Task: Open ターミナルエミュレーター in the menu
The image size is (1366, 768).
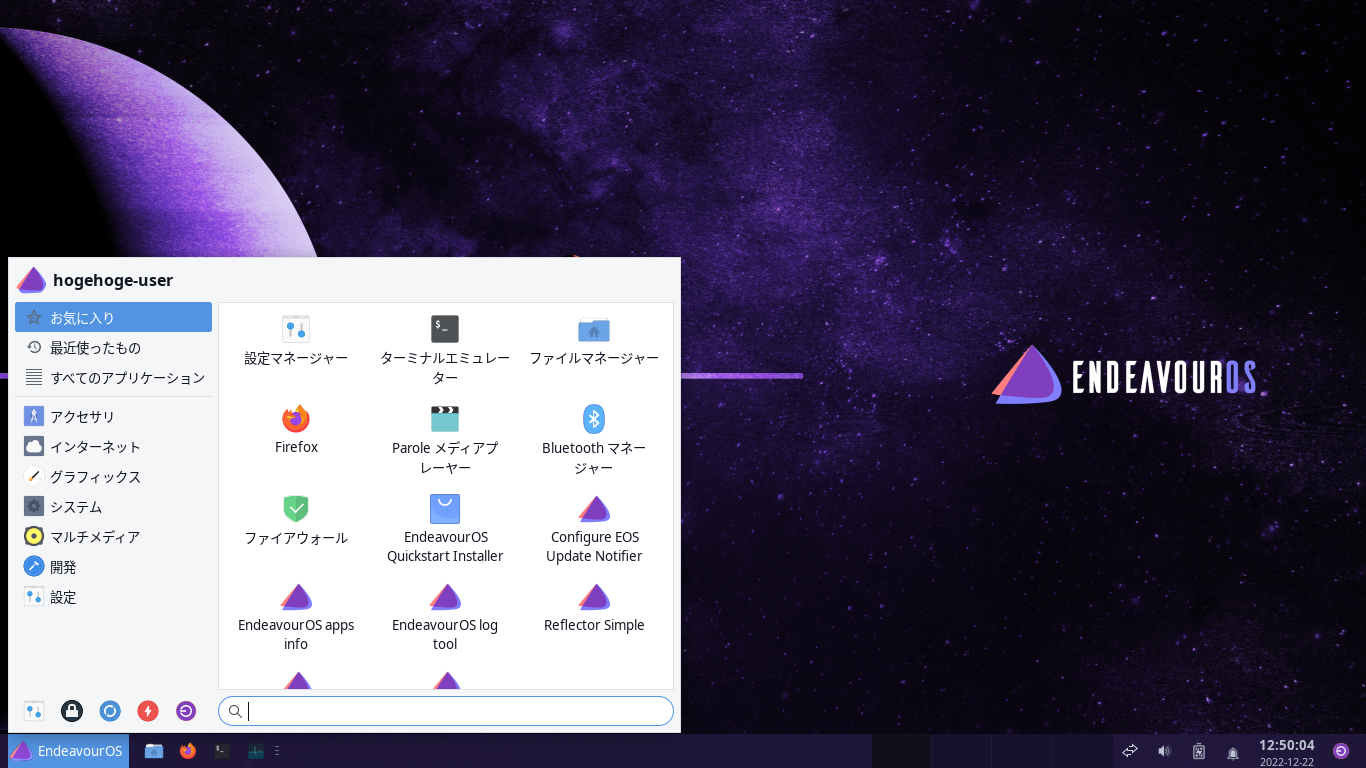Action: pyautogui.click(x=445, y=351)
